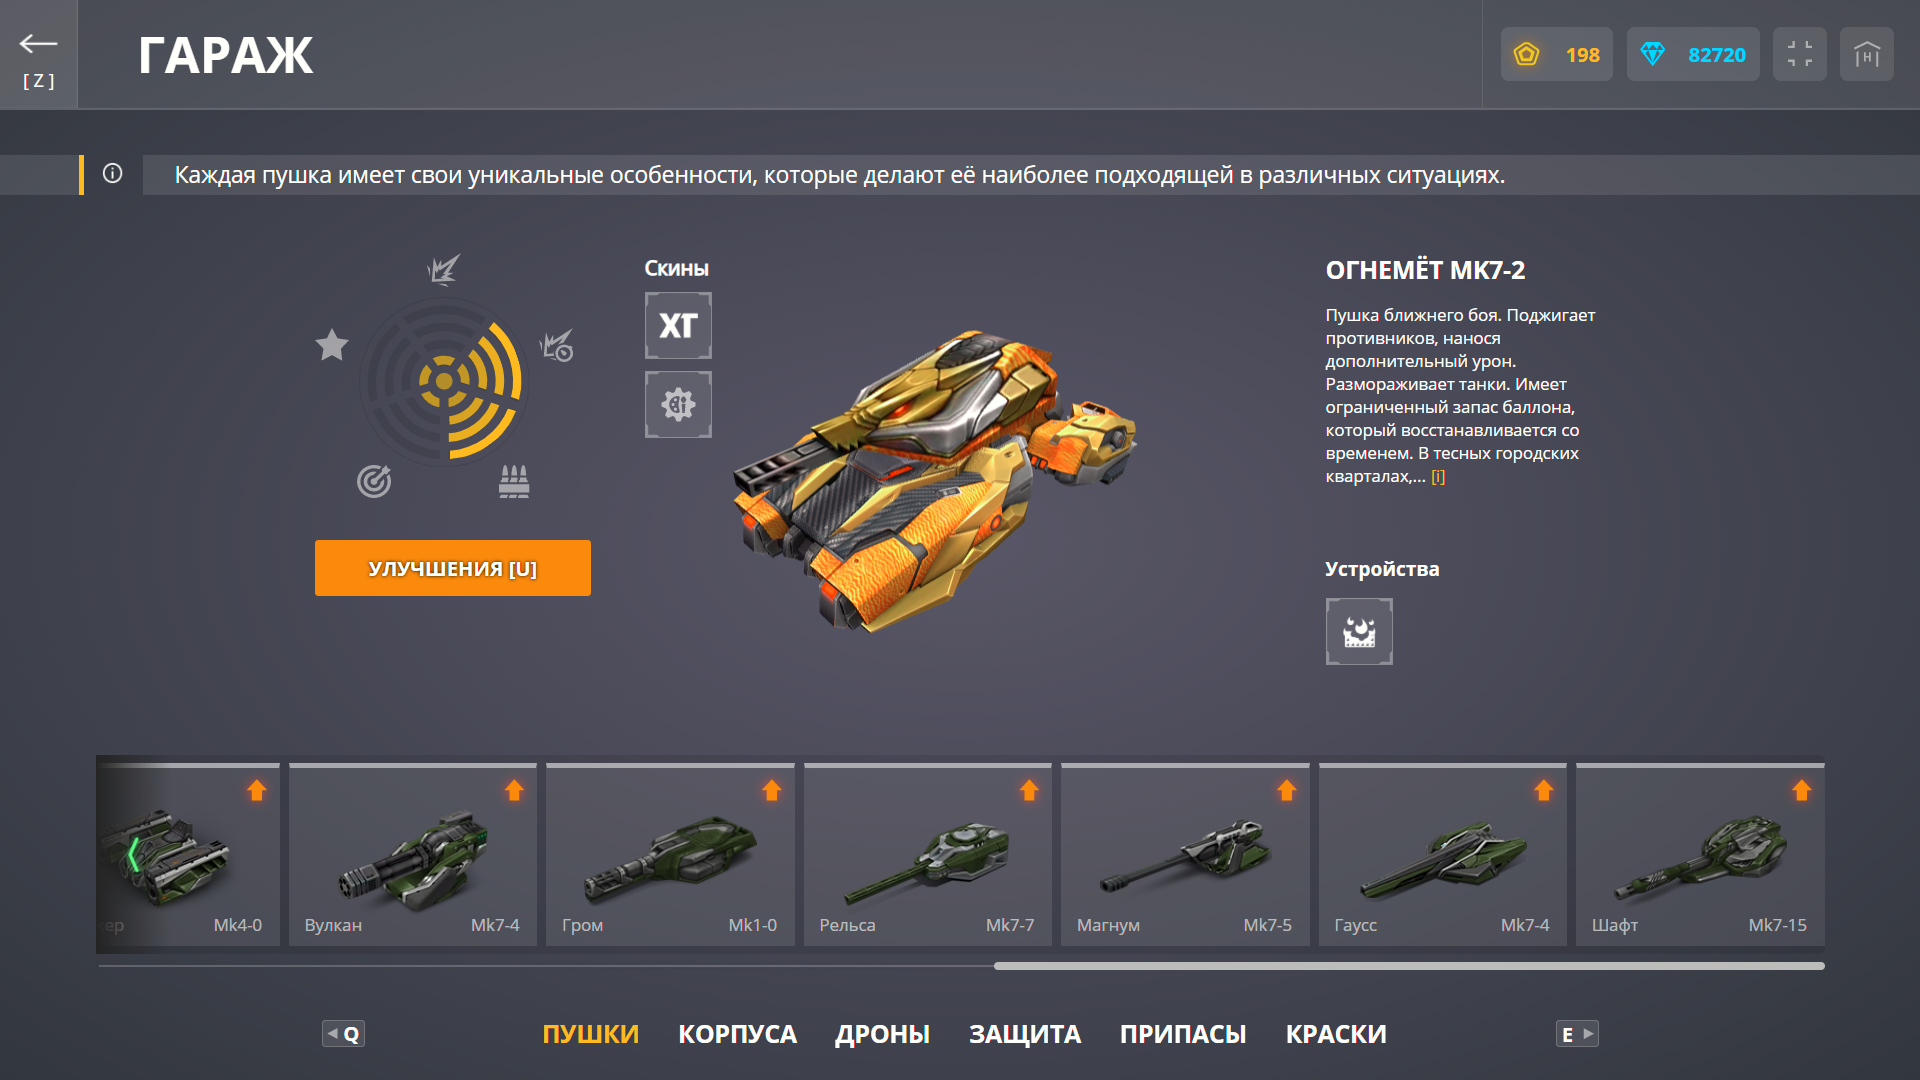Screen dimensions: 1920x1080
Task: Select the Шафт Mk7-15 turret card
Action: [x=1700, y=855]
